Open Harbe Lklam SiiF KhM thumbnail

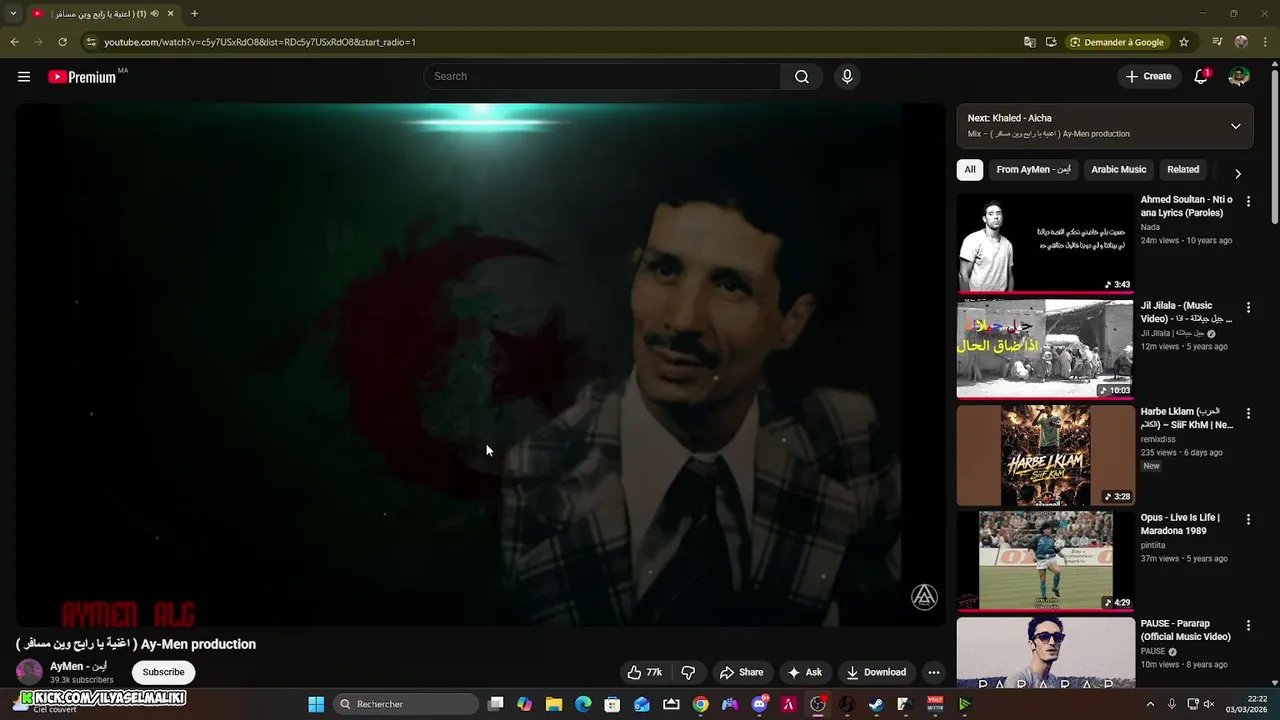1045,454
